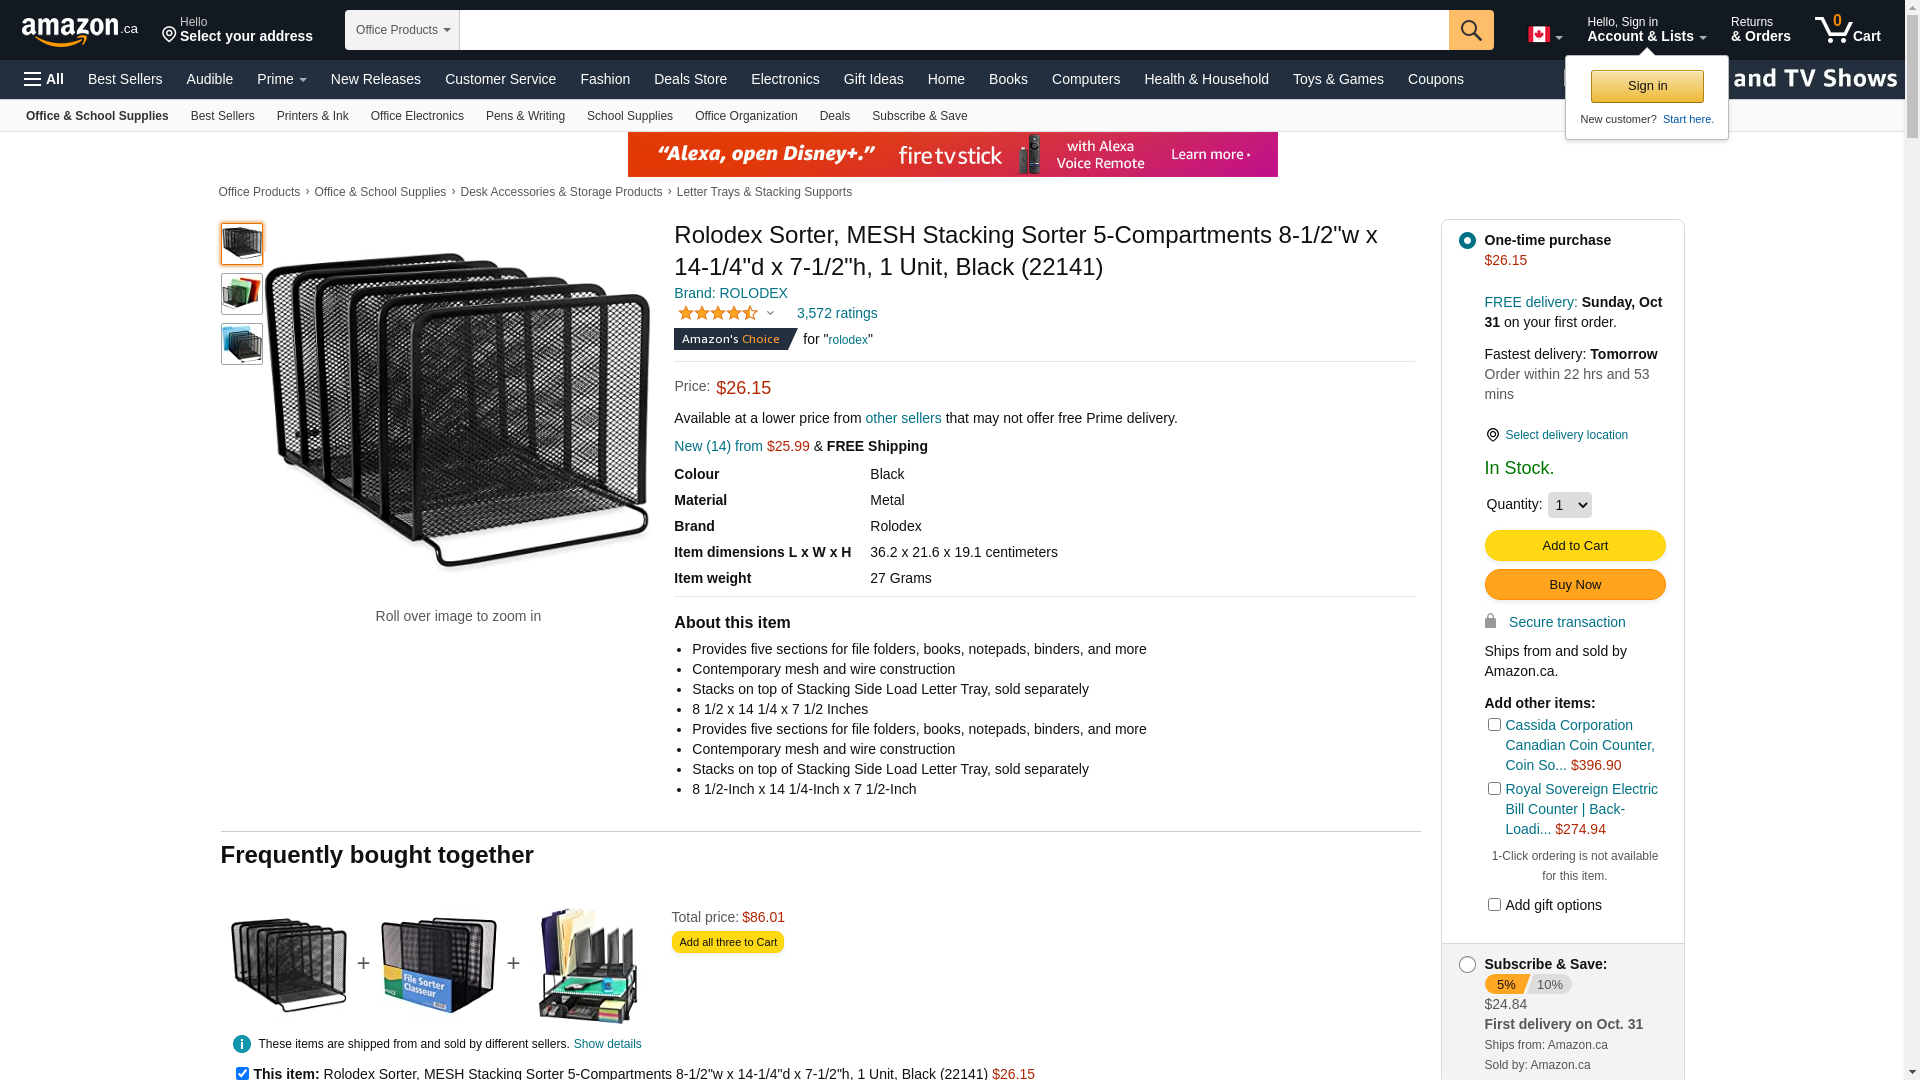Click the delivery location pin icon
The image size is (1920, 1080).
pyautogui.click(x=1492, y=435)
